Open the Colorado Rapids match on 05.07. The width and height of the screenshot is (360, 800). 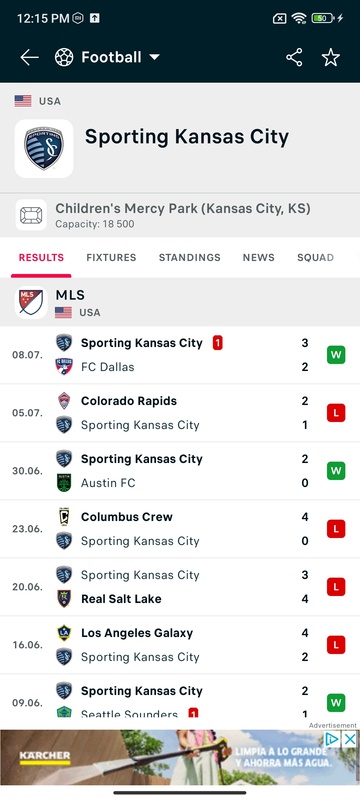[x=180, y=413]
